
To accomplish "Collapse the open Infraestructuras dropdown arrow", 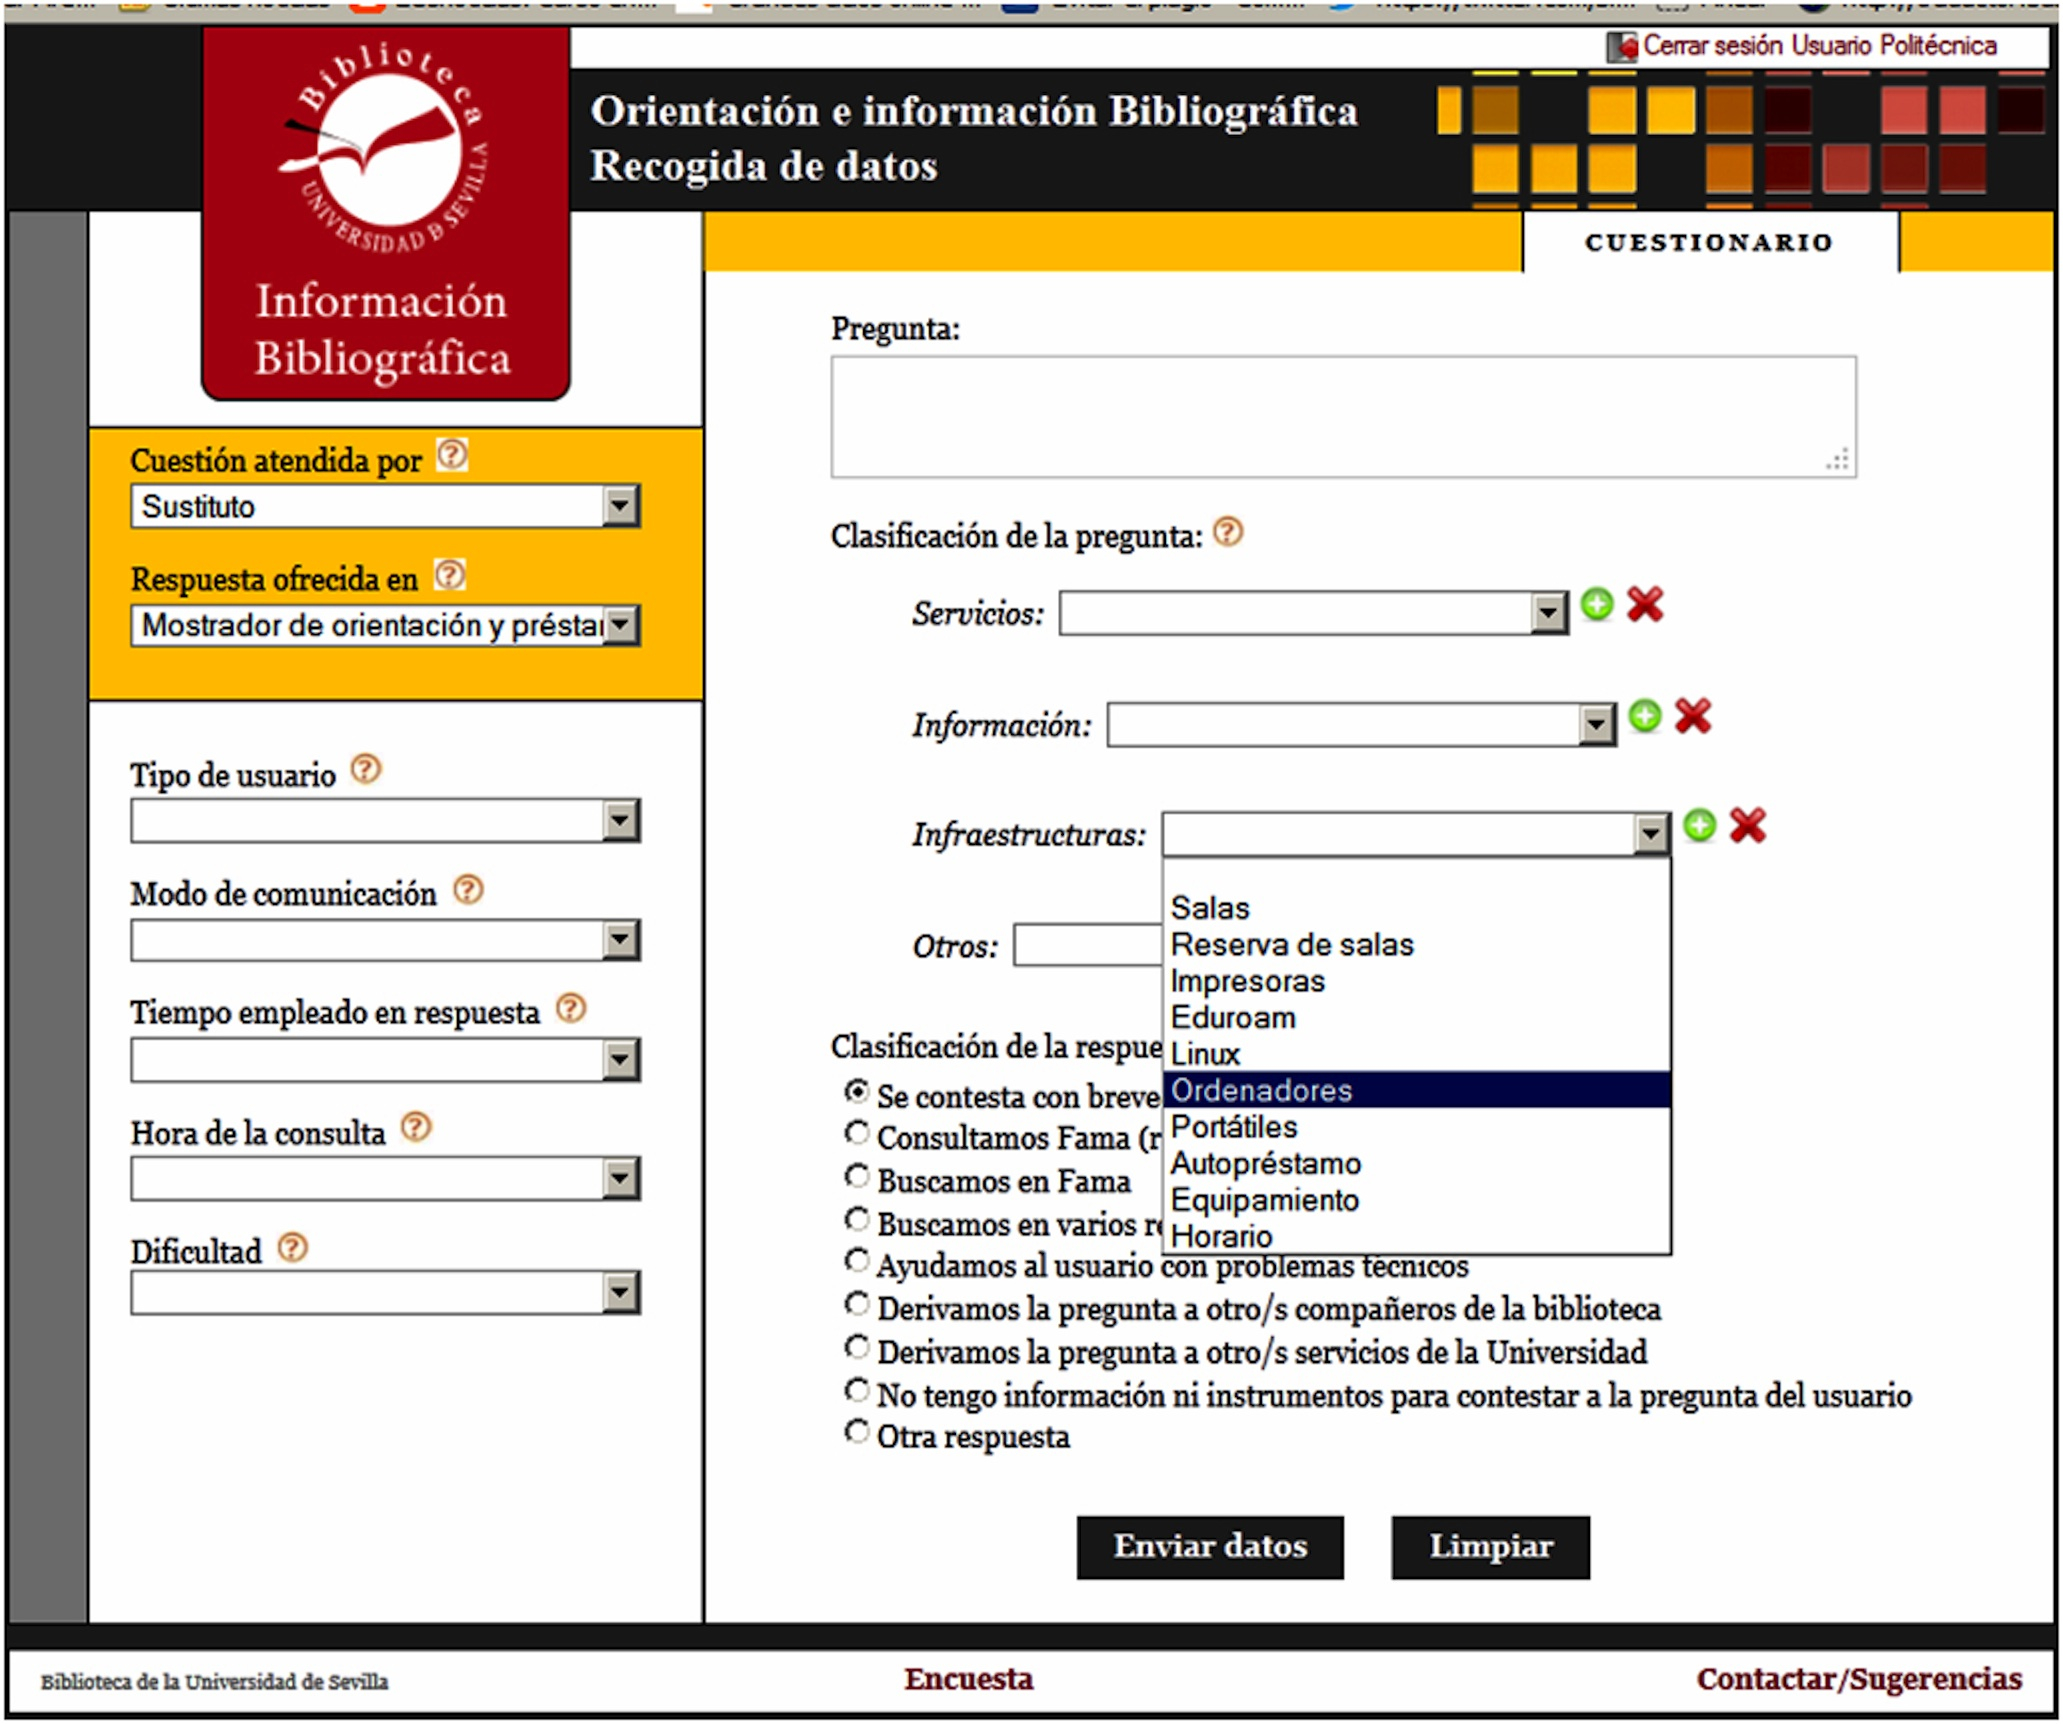I will click(x=1650, y=834).
